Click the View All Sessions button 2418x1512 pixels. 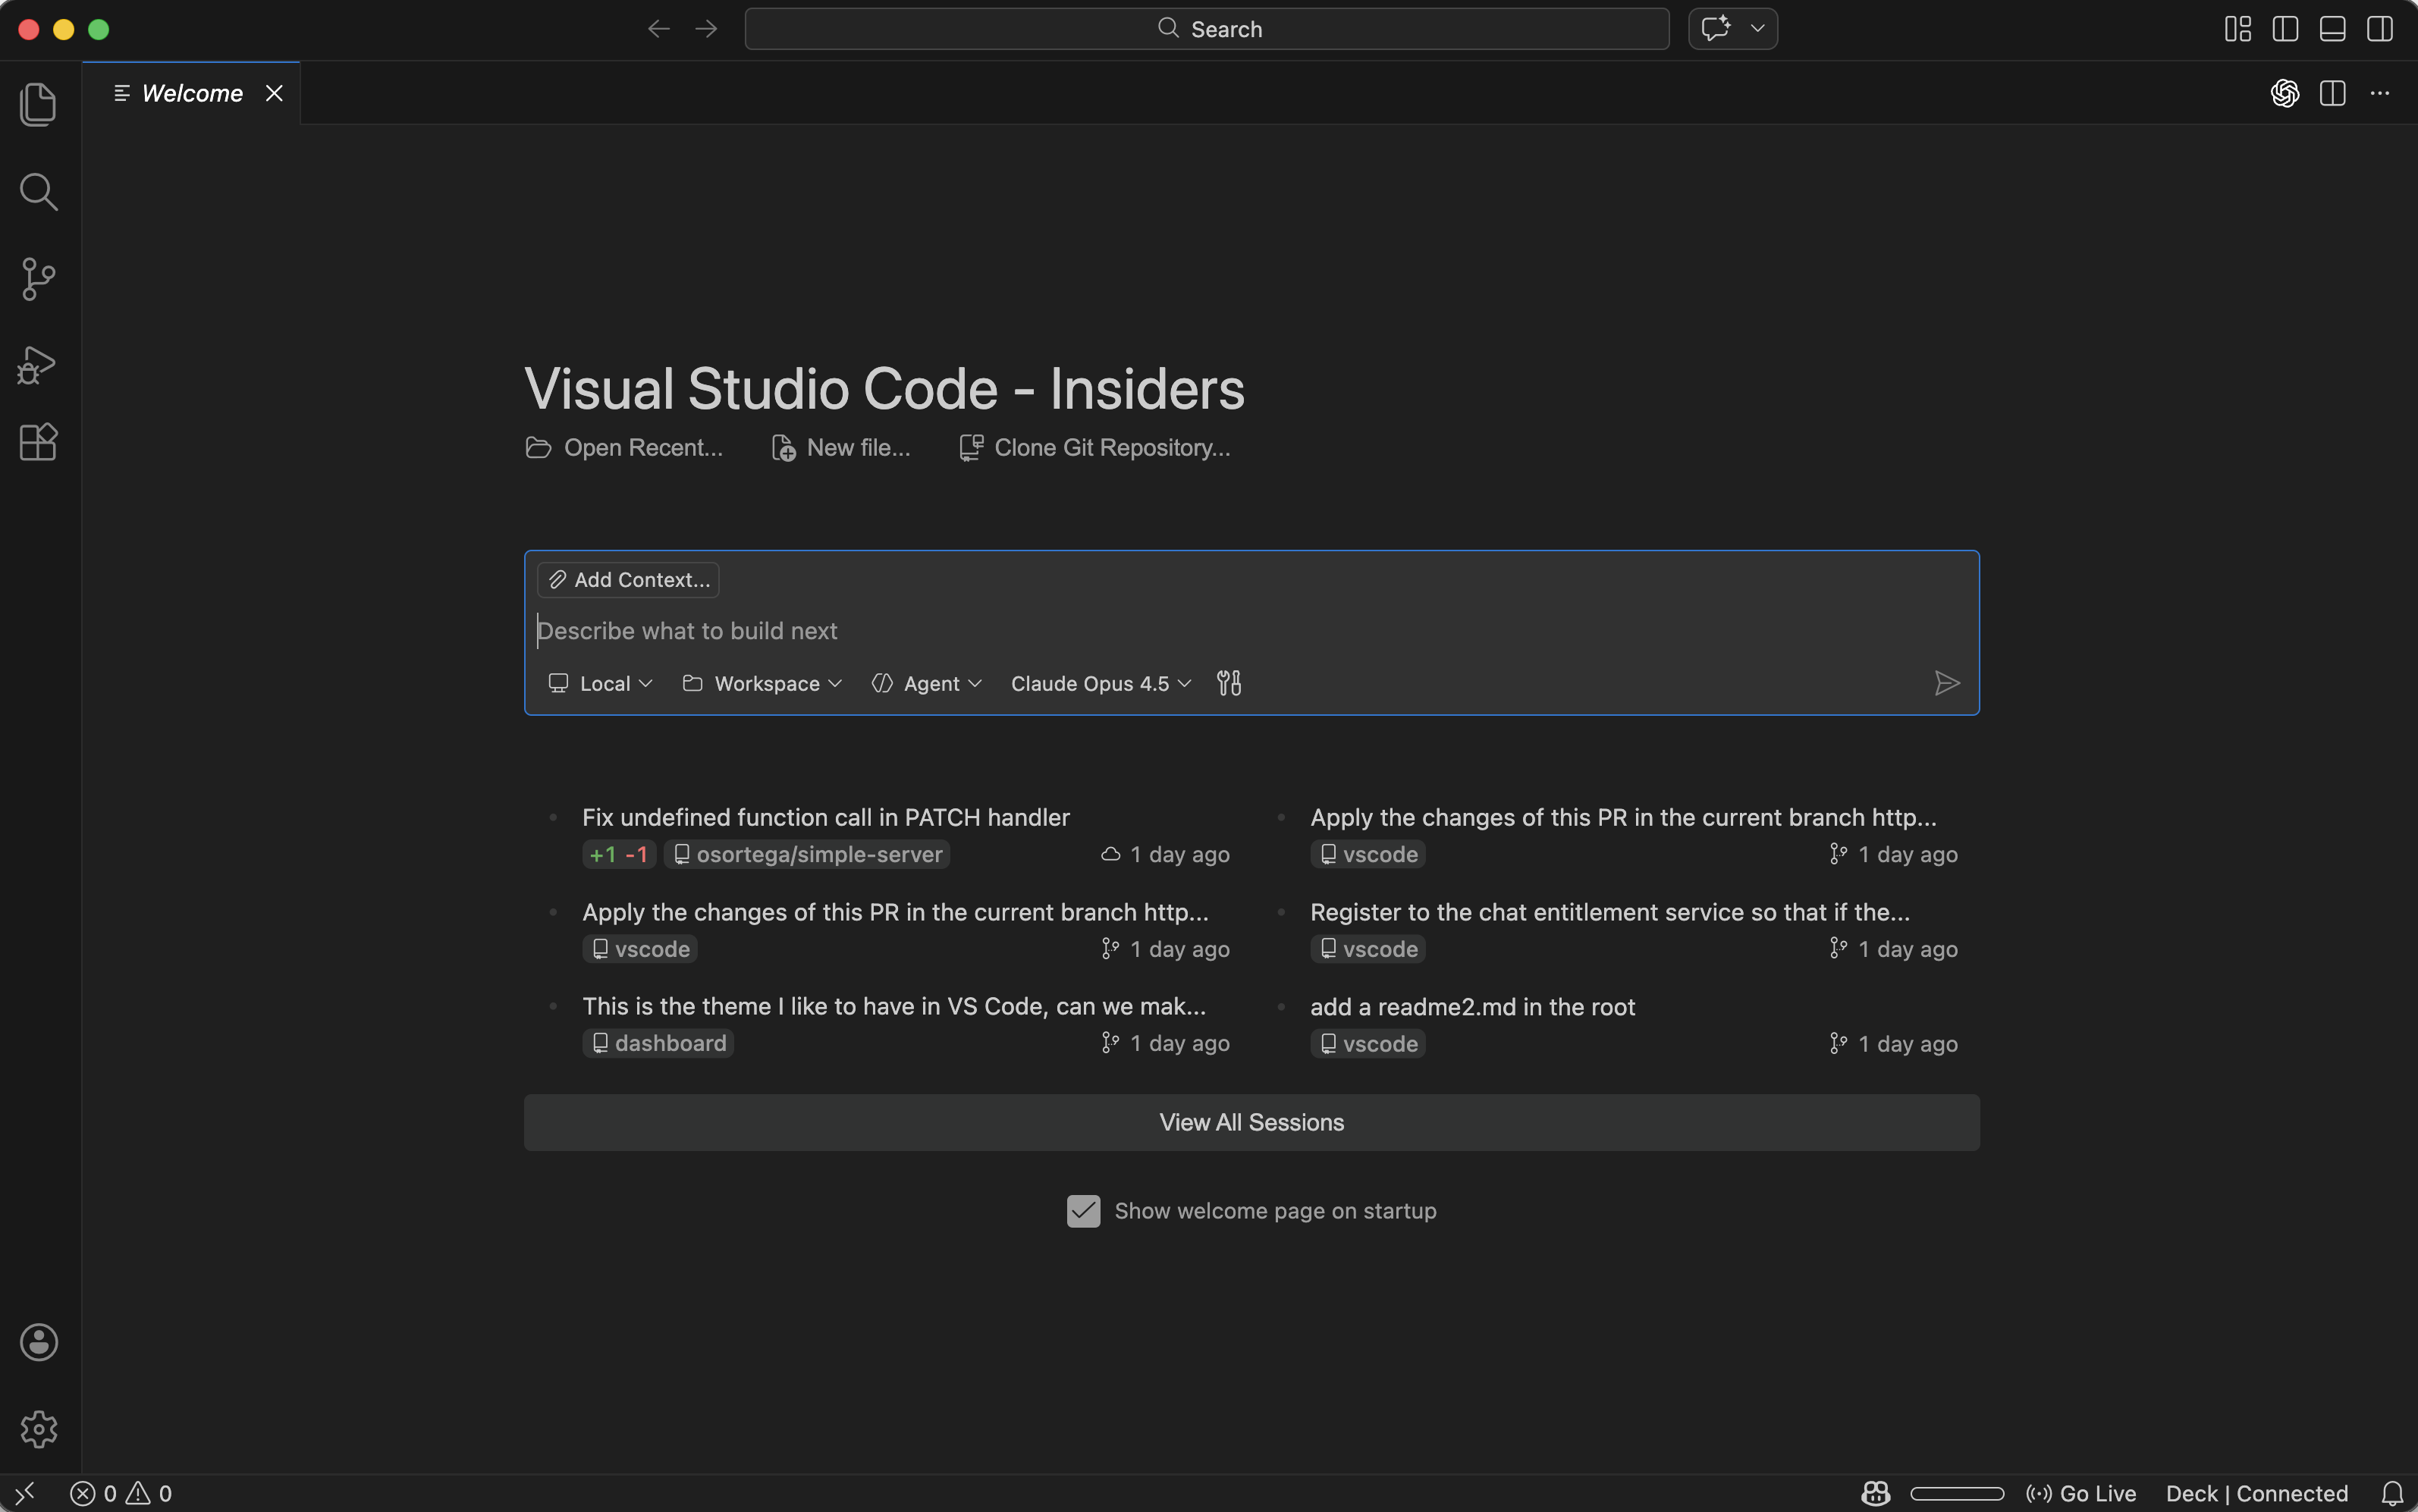[x=1251, y=1122]
